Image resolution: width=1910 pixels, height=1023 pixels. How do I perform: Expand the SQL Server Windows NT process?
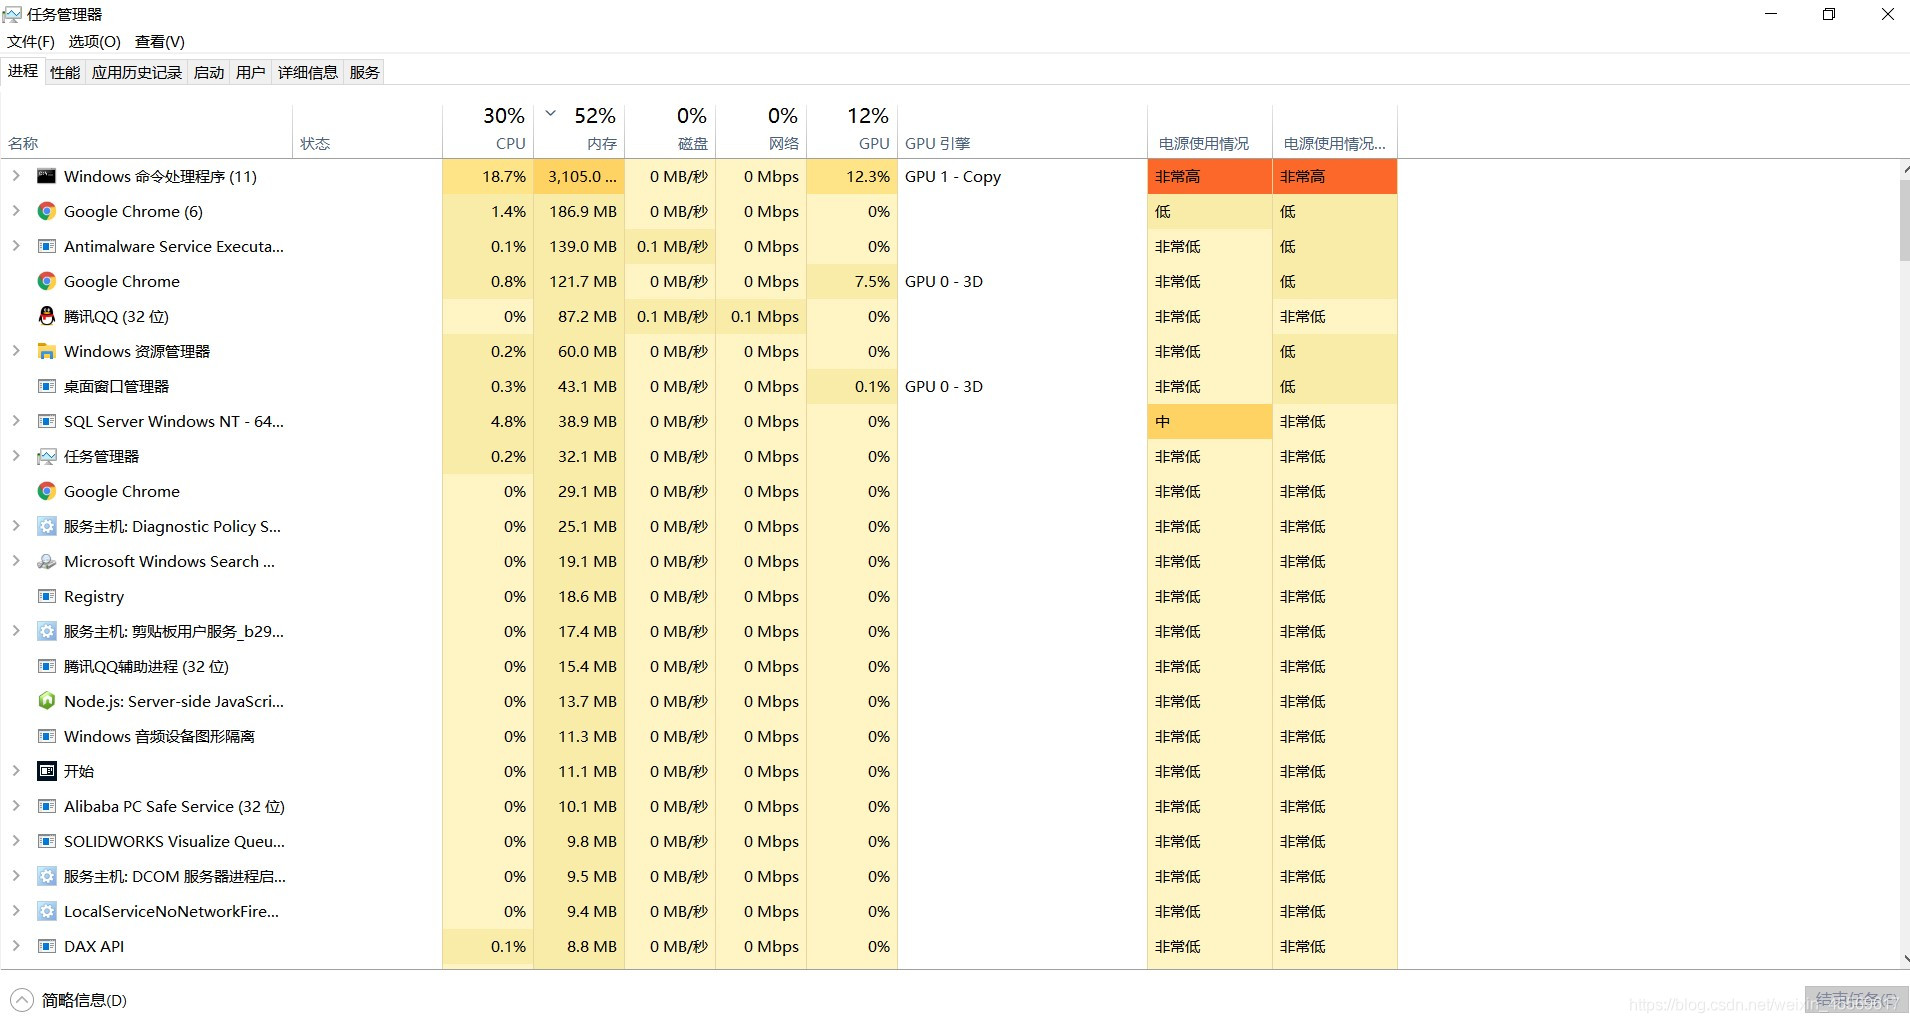16,421
